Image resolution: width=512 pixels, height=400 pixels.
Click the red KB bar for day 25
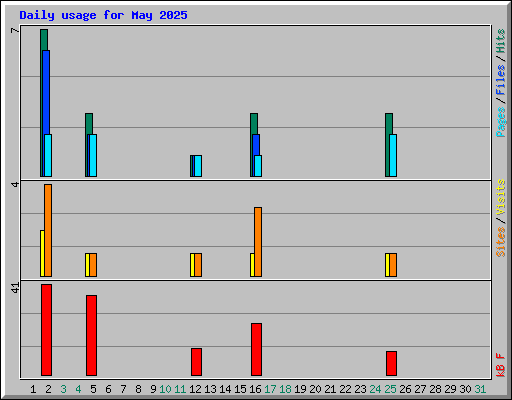pos(391,363)
